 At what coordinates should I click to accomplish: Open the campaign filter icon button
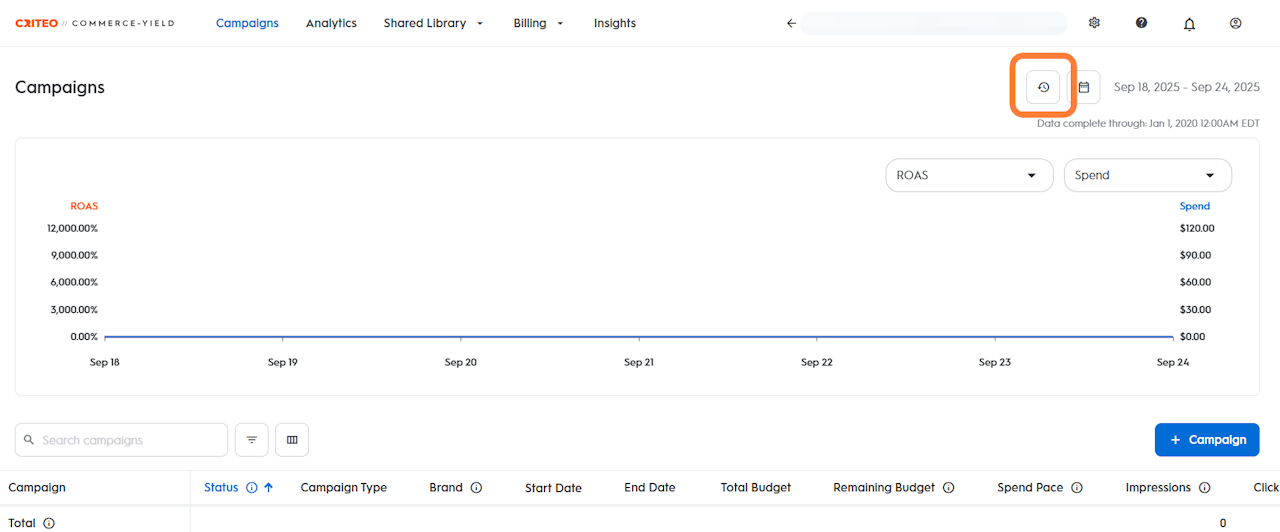[x=252, y=440]
